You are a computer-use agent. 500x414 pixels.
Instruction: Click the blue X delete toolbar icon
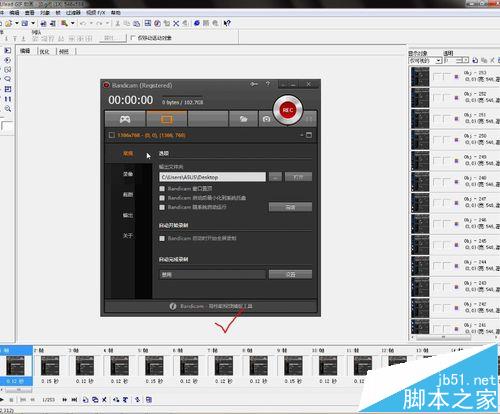(176, 23)
